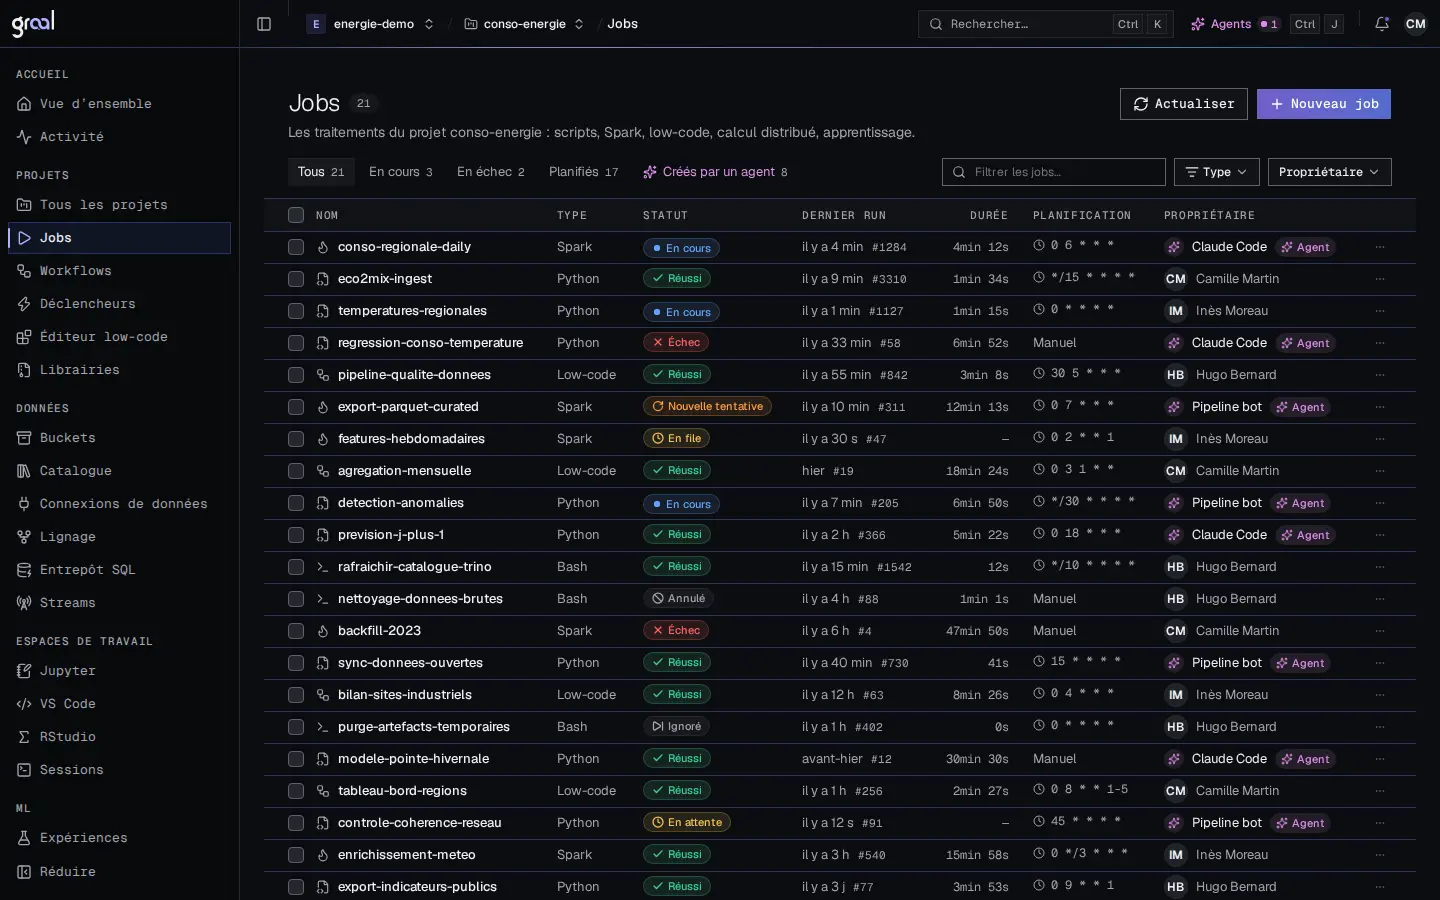Screen dimensions: 1440x900
Task: Check the eco2mix-ingest row checkbox
Action: pyautogui.click(x=296, y=279)
